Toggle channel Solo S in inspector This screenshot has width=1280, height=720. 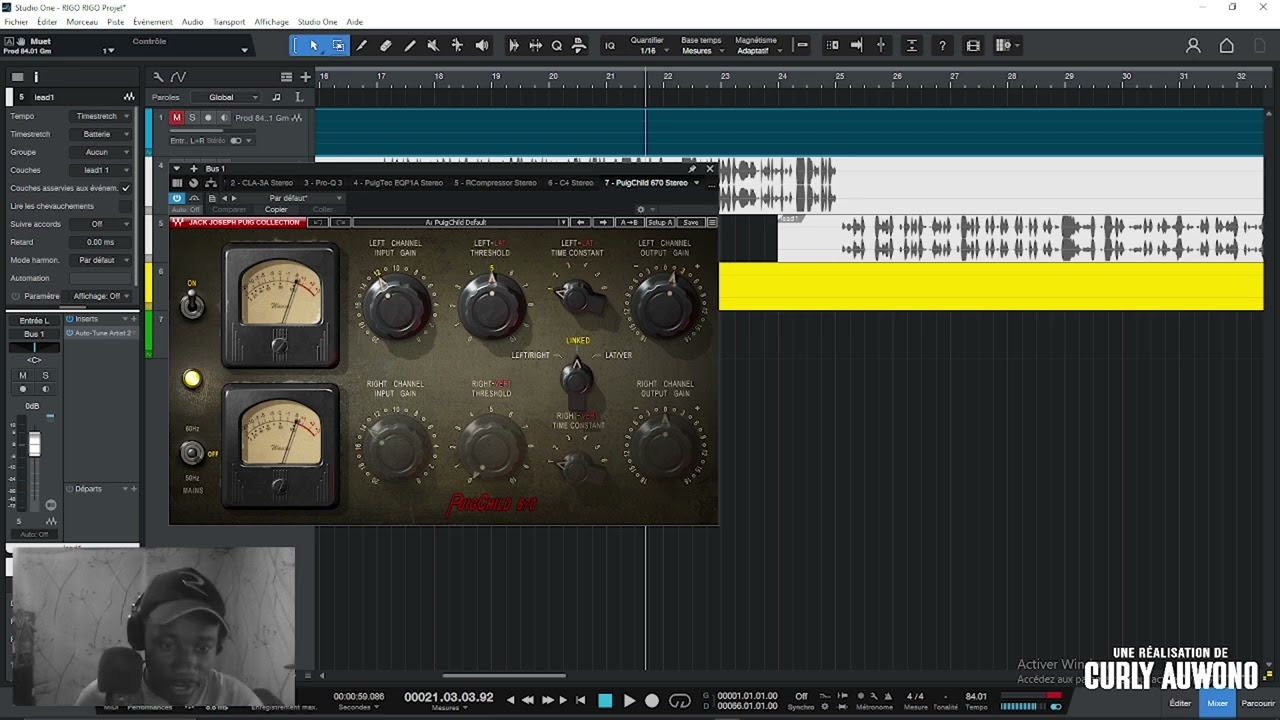point(45,376)
